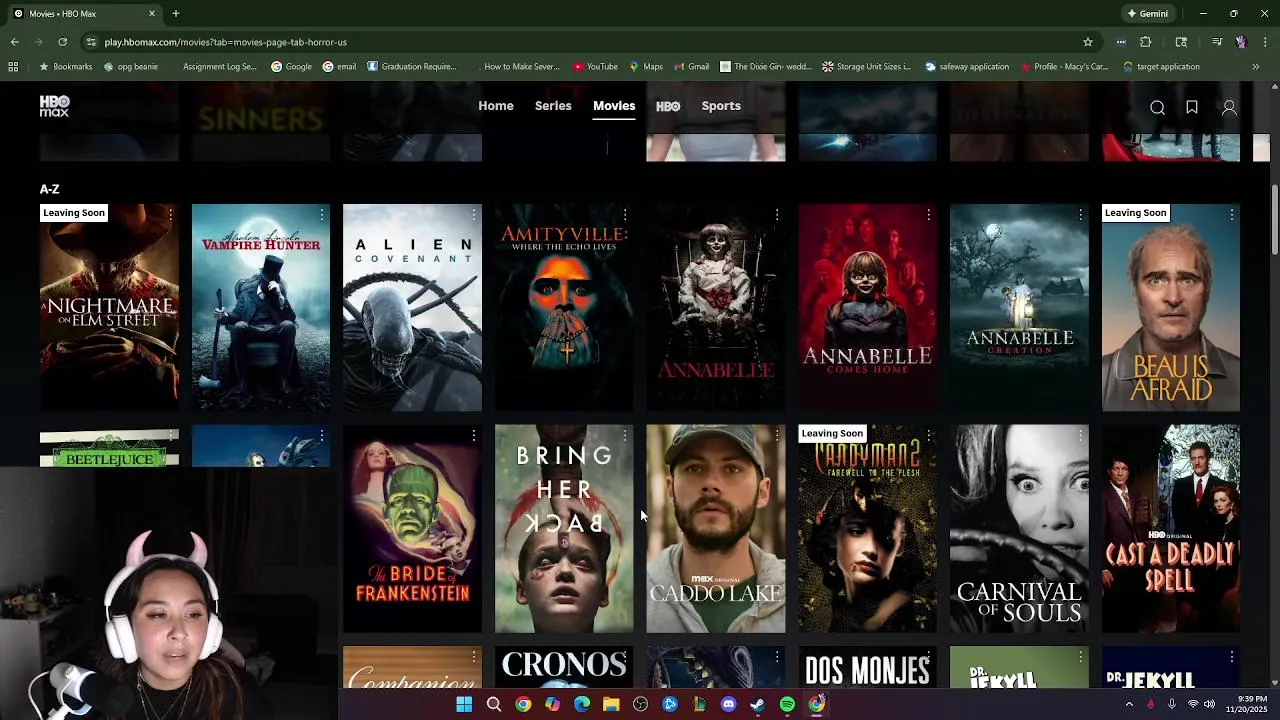1280x720 pixels.
Task: Go to the Home tab
Action: click(496, 106)
